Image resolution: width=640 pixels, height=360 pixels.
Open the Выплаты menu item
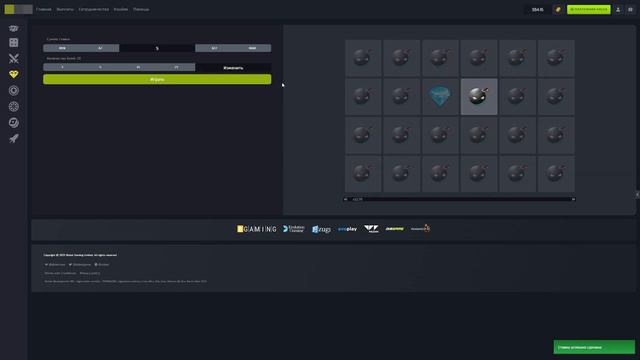65,9
